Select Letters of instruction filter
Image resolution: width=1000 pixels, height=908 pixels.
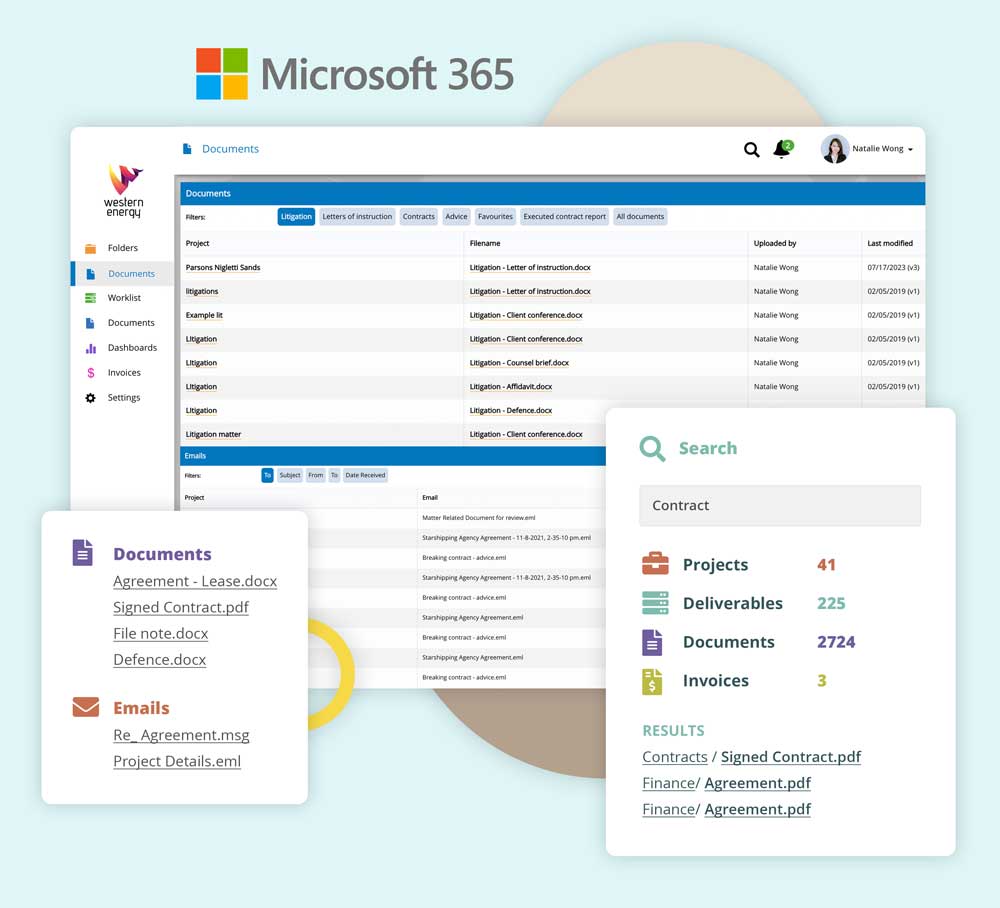[x=357, y=217]
